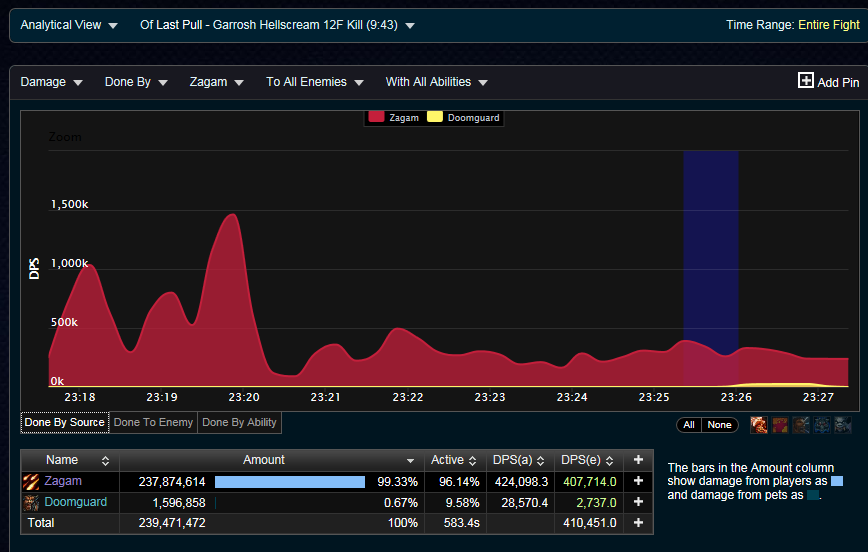Open the Analytical View dropdown
This screenshot has width=868, height=552.
point(69,25)
